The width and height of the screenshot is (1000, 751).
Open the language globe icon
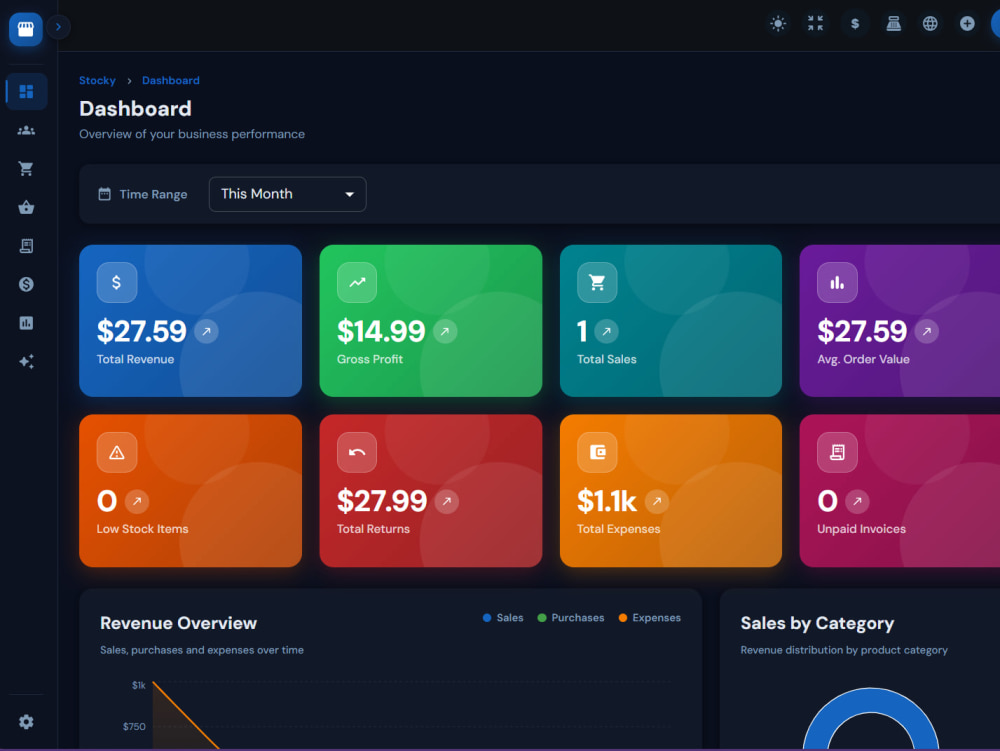(x=930, y=24)
